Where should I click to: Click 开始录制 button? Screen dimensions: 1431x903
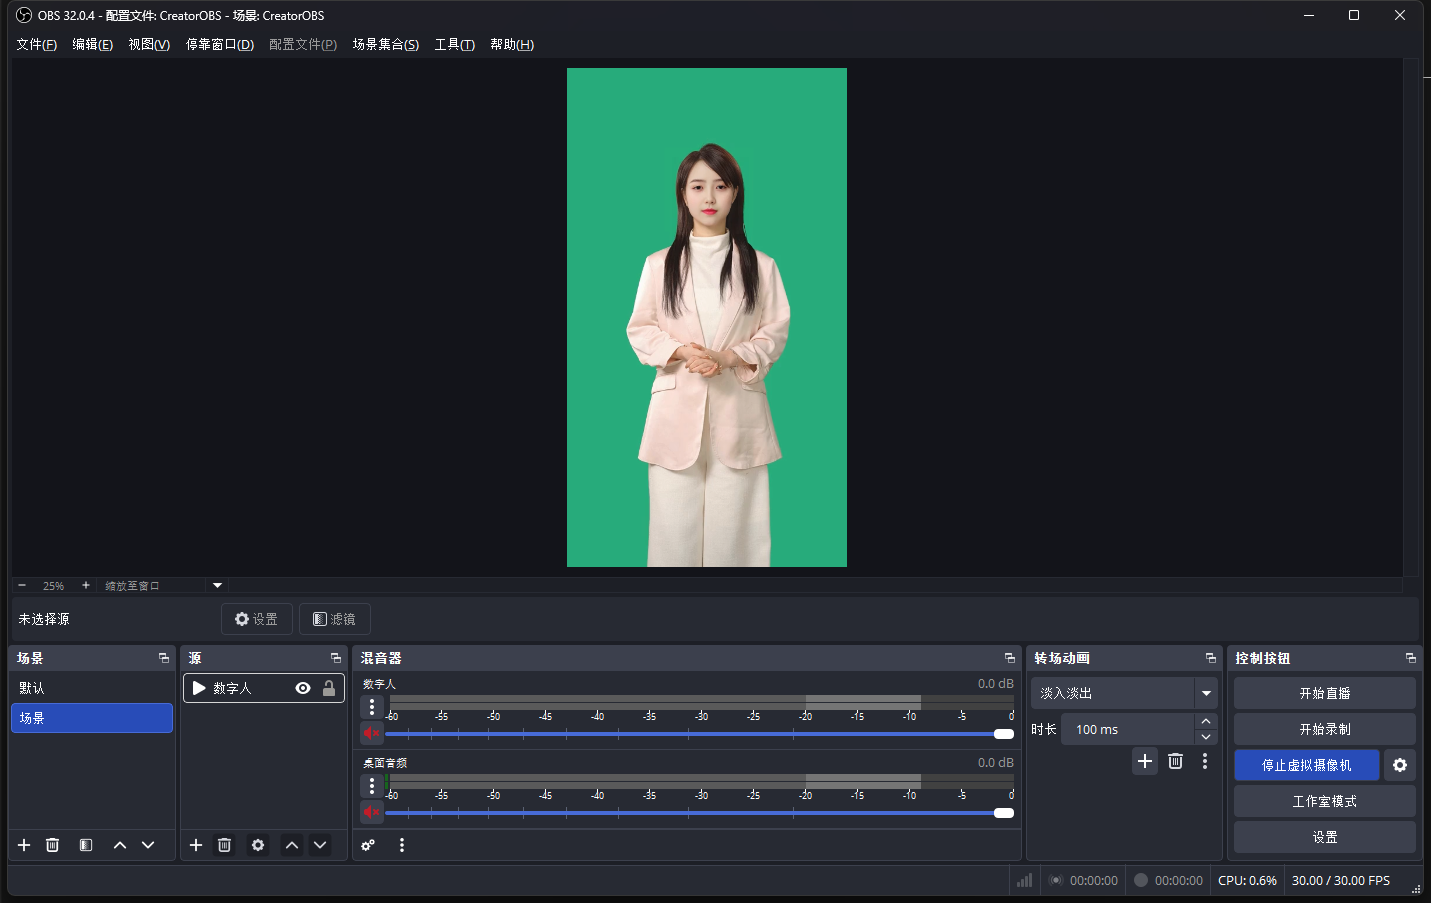tap(1324, 729)
